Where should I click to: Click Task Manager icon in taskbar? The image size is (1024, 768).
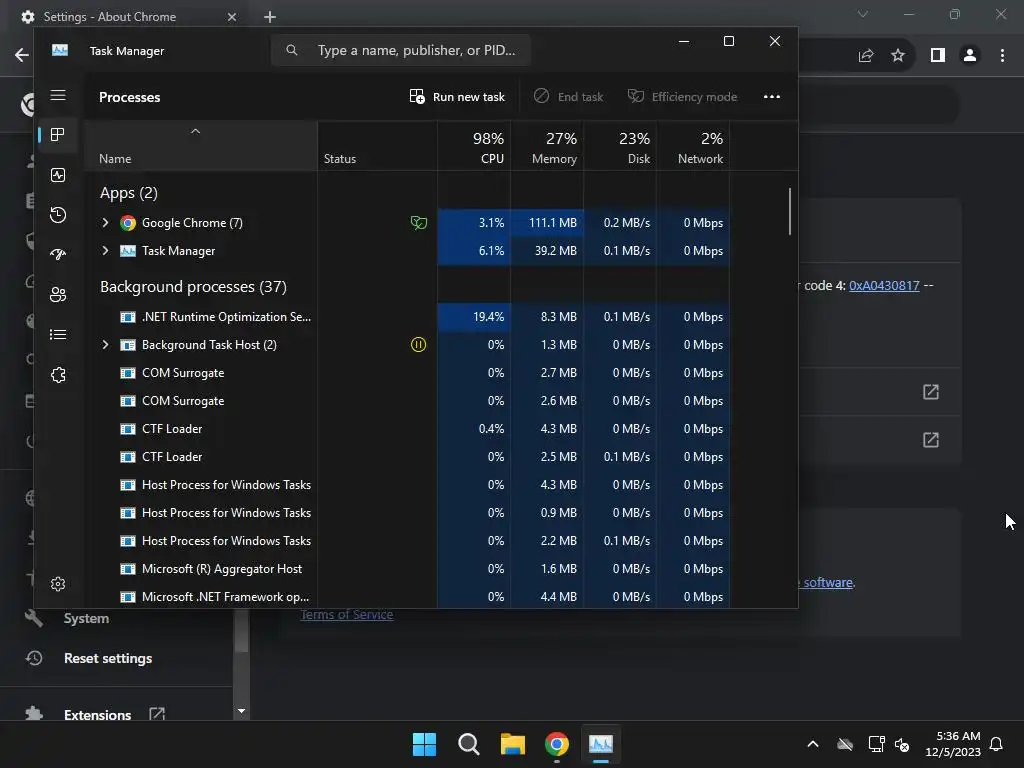coord(601,744)
